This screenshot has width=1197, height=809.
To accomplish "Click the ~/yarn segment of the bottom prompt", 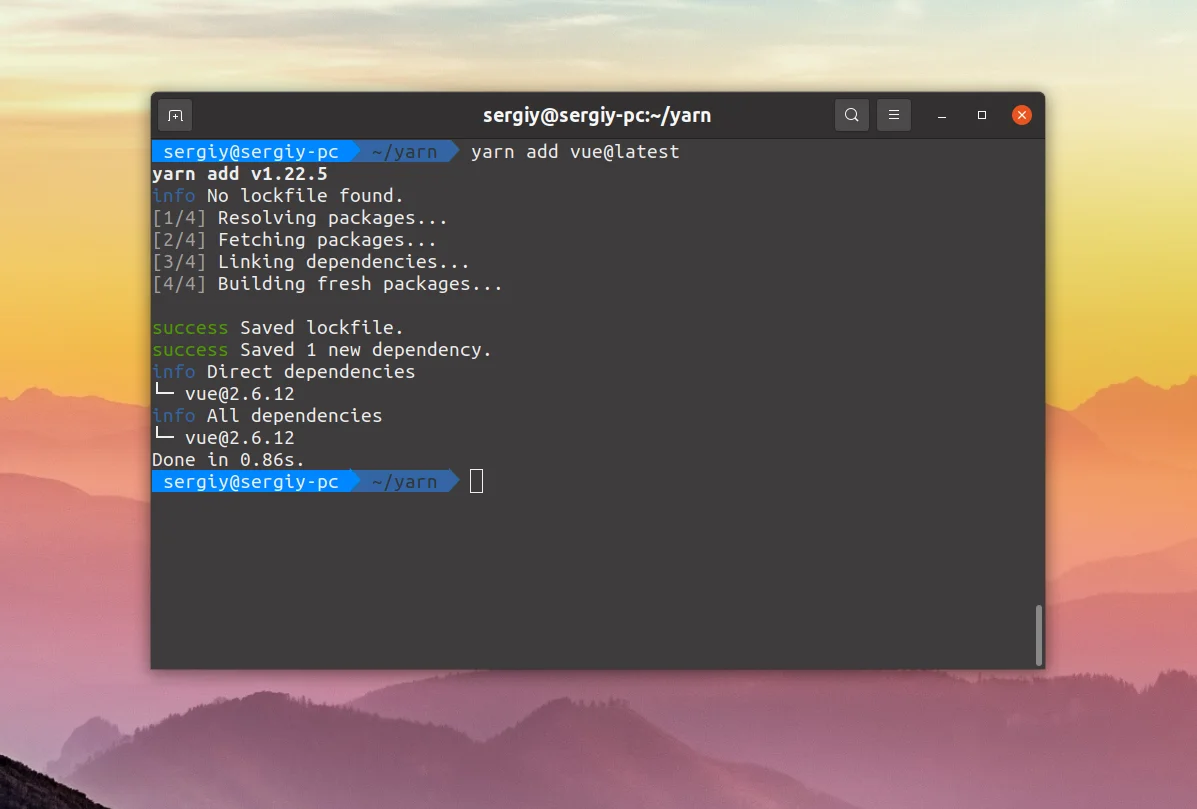I will pyautogui.click(x=405, y=482).
